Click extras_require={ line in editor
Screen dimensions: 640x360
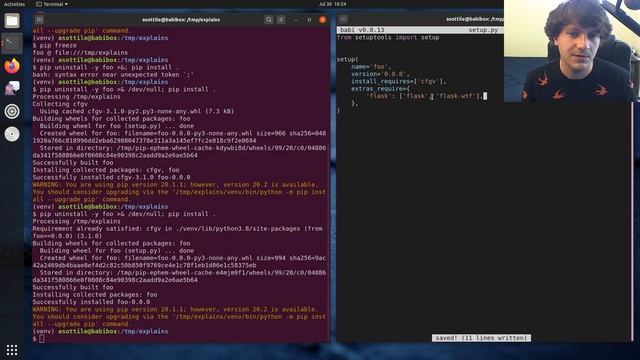(380, 89)
